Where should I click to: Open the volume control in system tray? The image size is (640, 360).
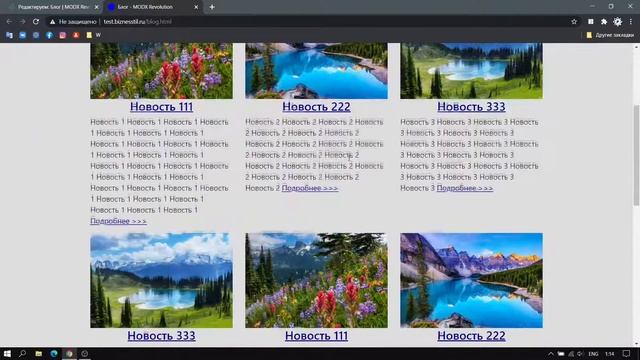pyautogui.click(x=580, y=354)
